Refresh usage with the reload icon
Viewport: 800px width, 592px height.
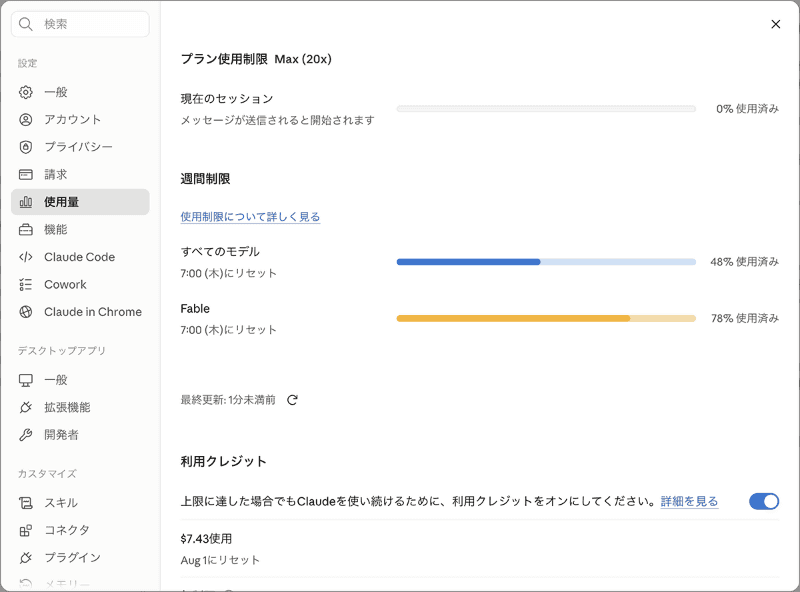click(x=292, y=400)
